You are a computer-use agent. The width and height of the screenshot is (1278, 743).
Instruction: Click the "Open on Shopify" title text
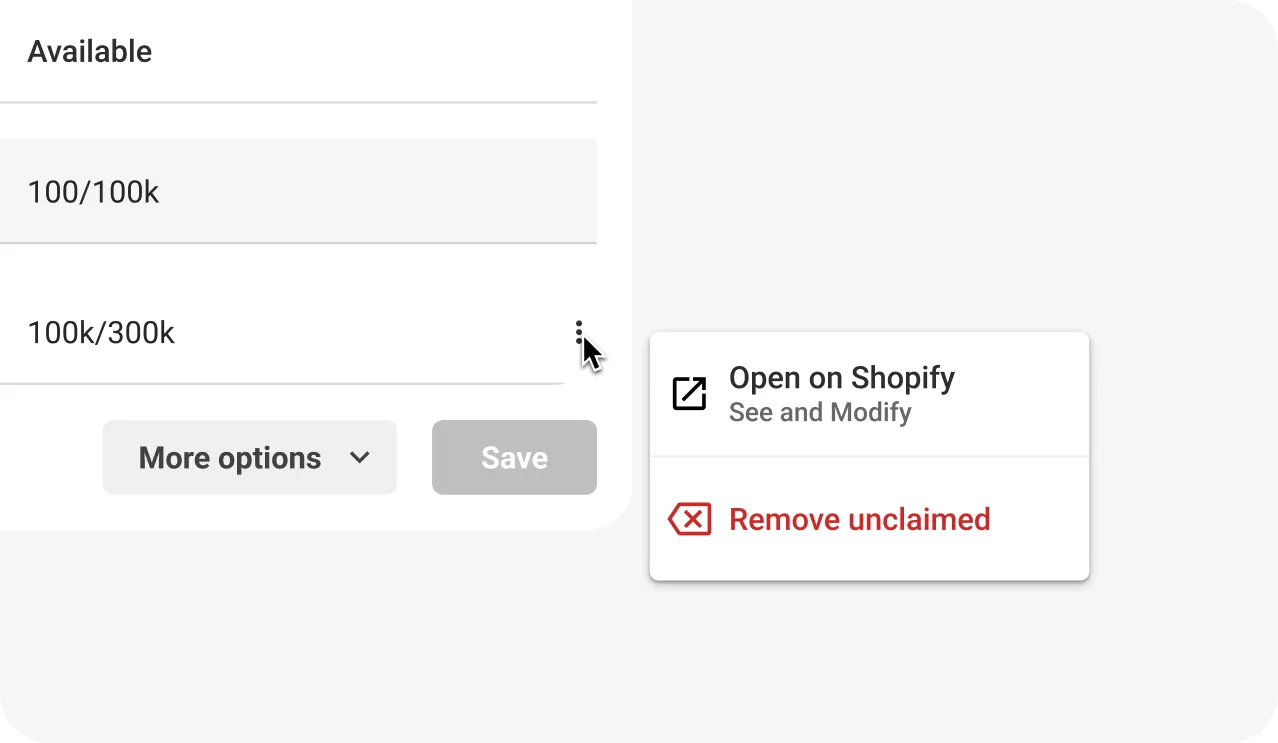(x=842, y=378)
